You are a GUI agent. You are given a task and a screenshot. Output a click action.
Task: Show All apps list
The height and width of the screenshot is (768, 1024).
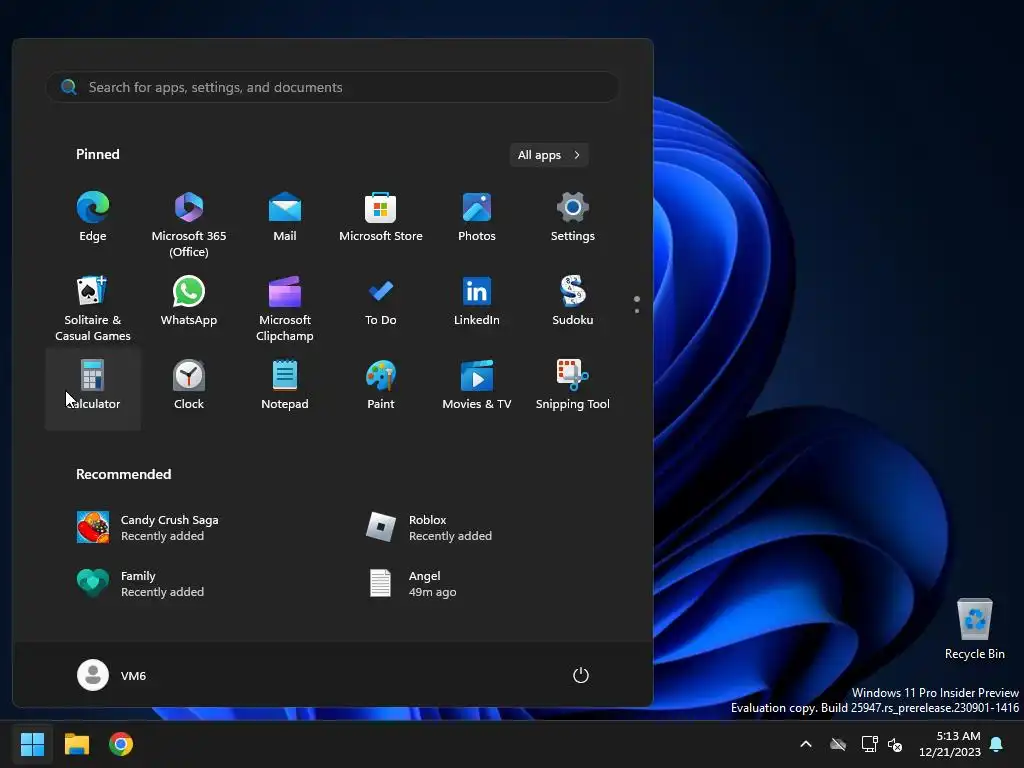(x=549, y=155)
